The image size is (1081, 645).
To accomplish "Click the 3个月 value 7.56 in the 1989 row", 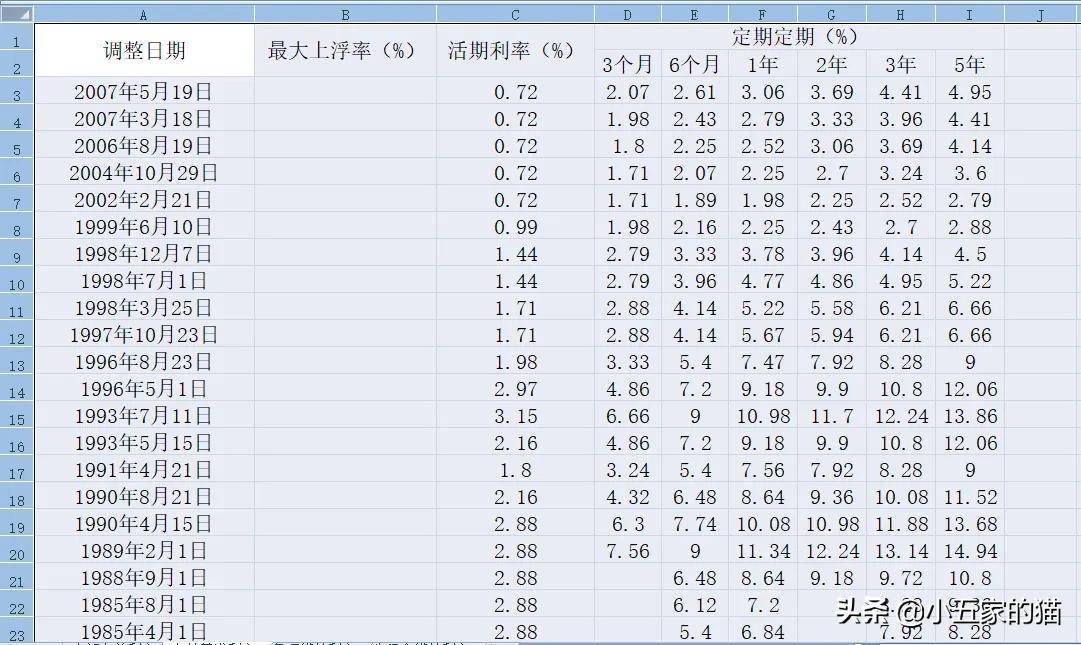I will [627, 550].
